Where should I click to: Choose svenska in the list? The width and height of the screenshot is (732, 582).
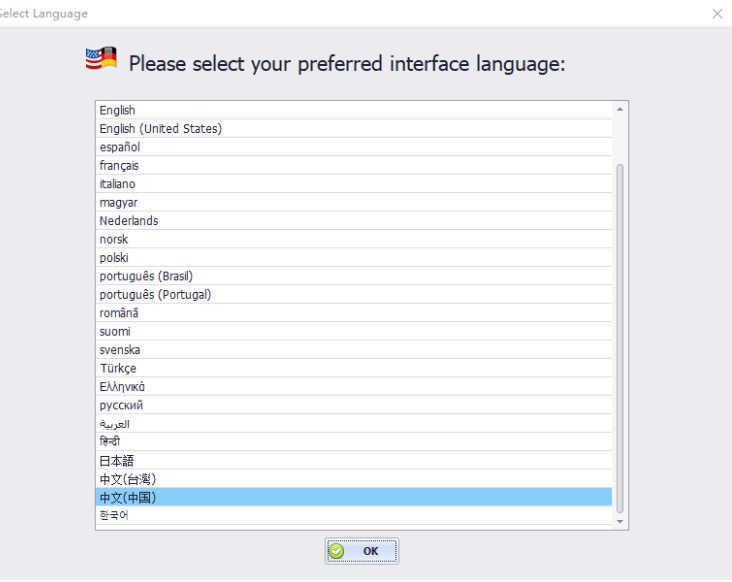[353, 350]
